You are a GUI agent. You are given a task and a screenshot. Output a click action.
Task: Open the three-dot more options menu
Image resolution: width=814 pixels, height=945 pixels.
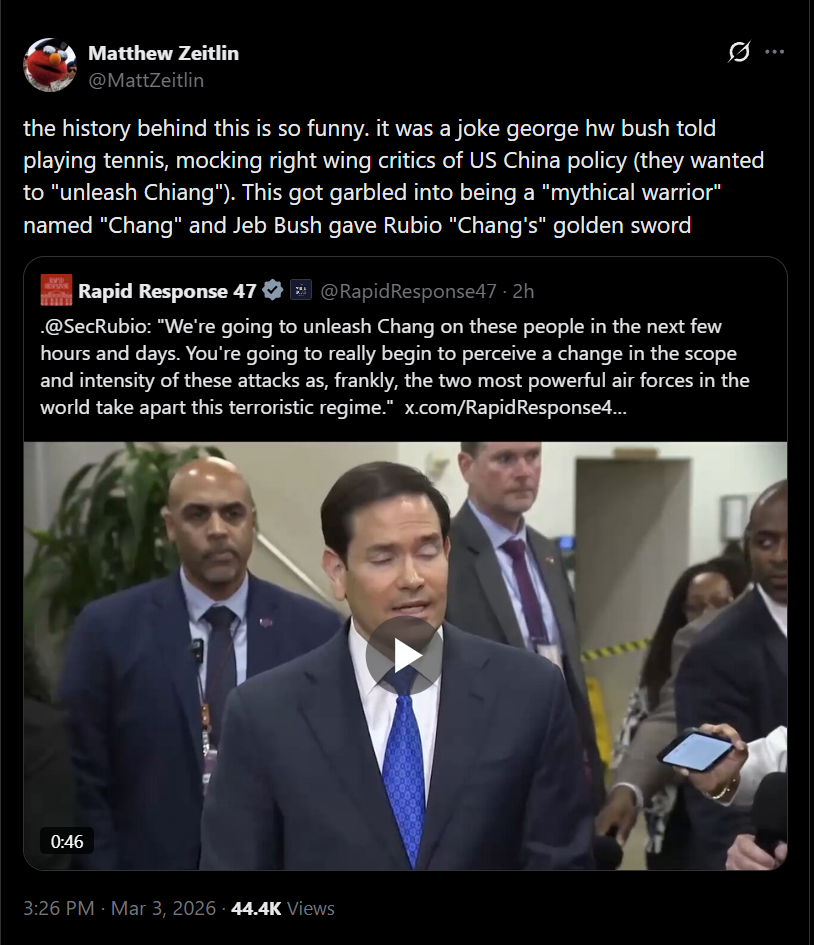point(774,52)
